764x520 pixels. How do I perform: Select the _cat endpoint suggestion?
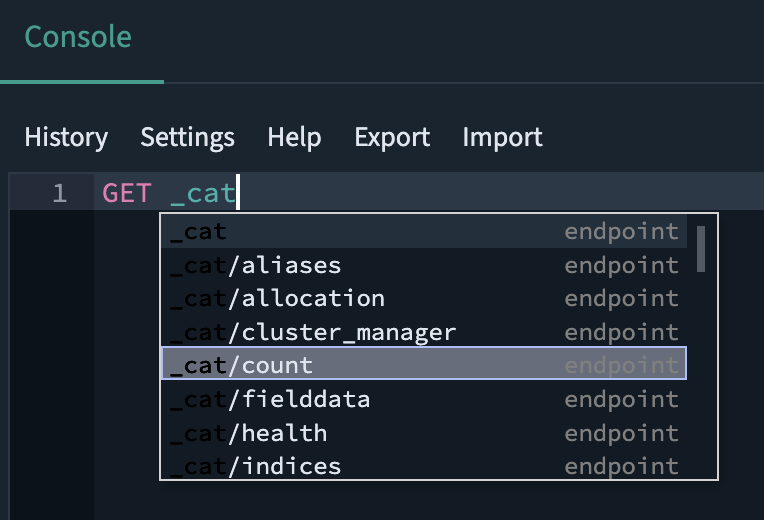(x=424, y=231)
